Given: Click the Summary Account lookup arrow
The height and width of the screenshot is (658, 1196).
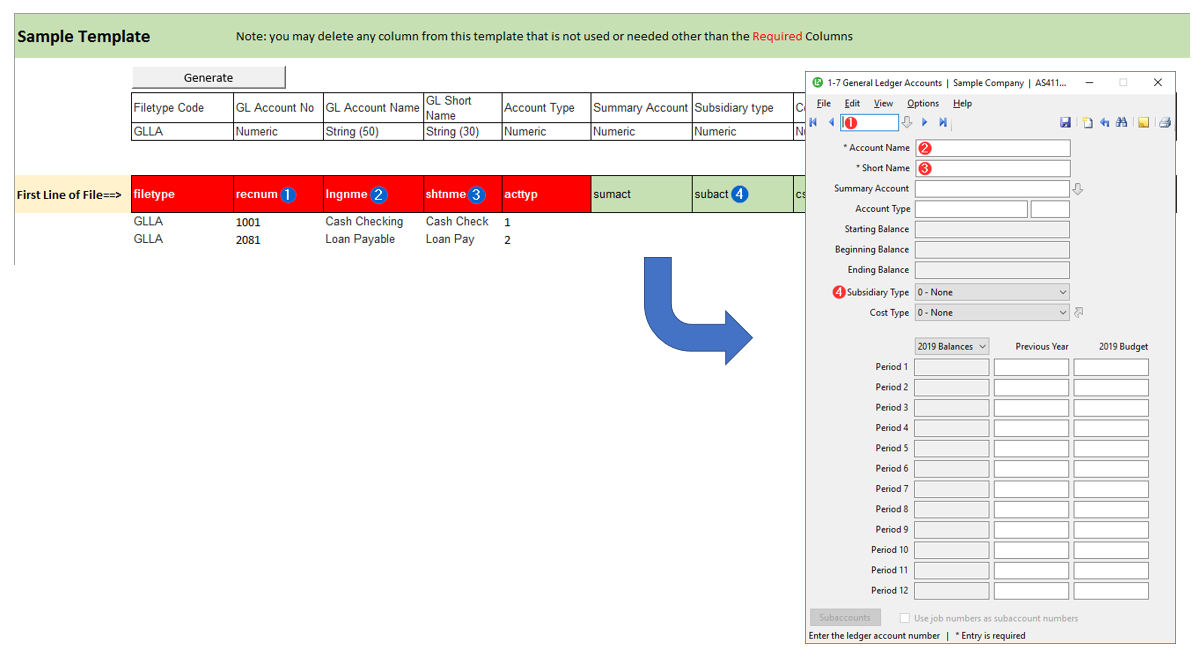Looking at the screenshot, I should click(x=1078, y=189).
